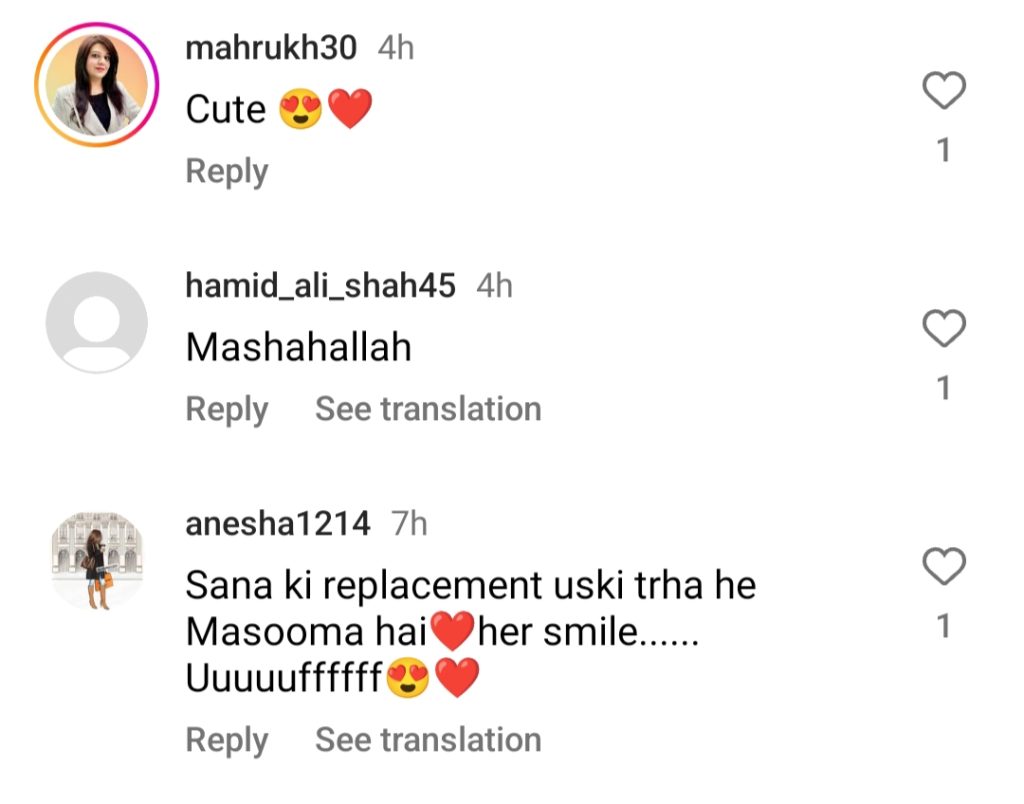View like count on mahrukh30's comment
Image resolution: width=1024 pixels, height=804 pixels.
[943, 150]
